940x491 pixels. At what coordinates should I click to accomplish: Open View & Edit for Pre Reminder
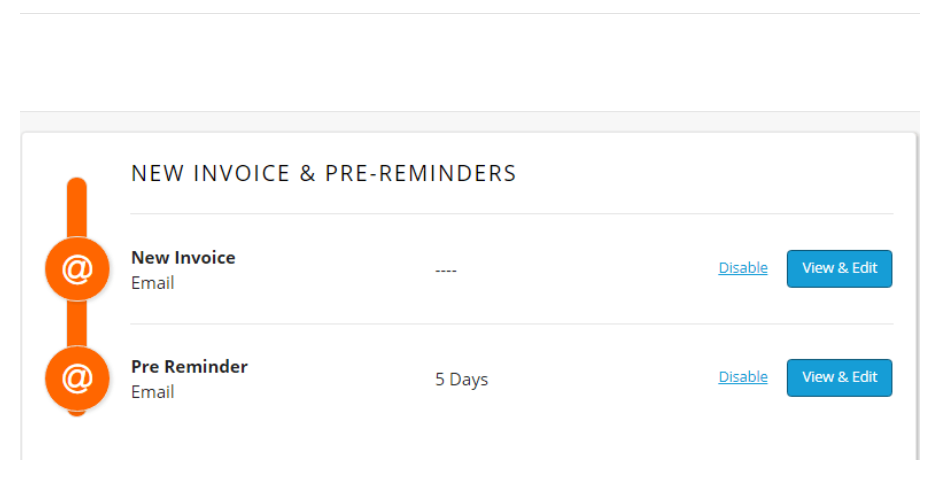click(x=839, y=378)
